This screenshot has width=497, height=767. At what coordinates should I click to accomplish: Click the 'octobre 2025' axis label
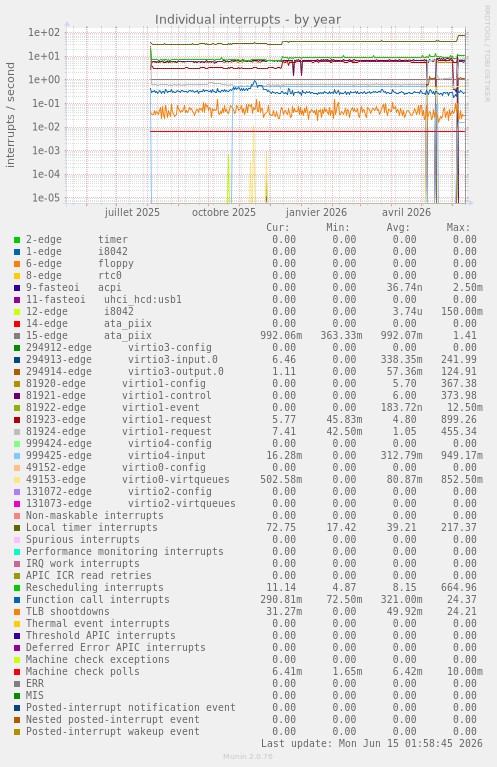pyautogui.click(x=224, y=212)
